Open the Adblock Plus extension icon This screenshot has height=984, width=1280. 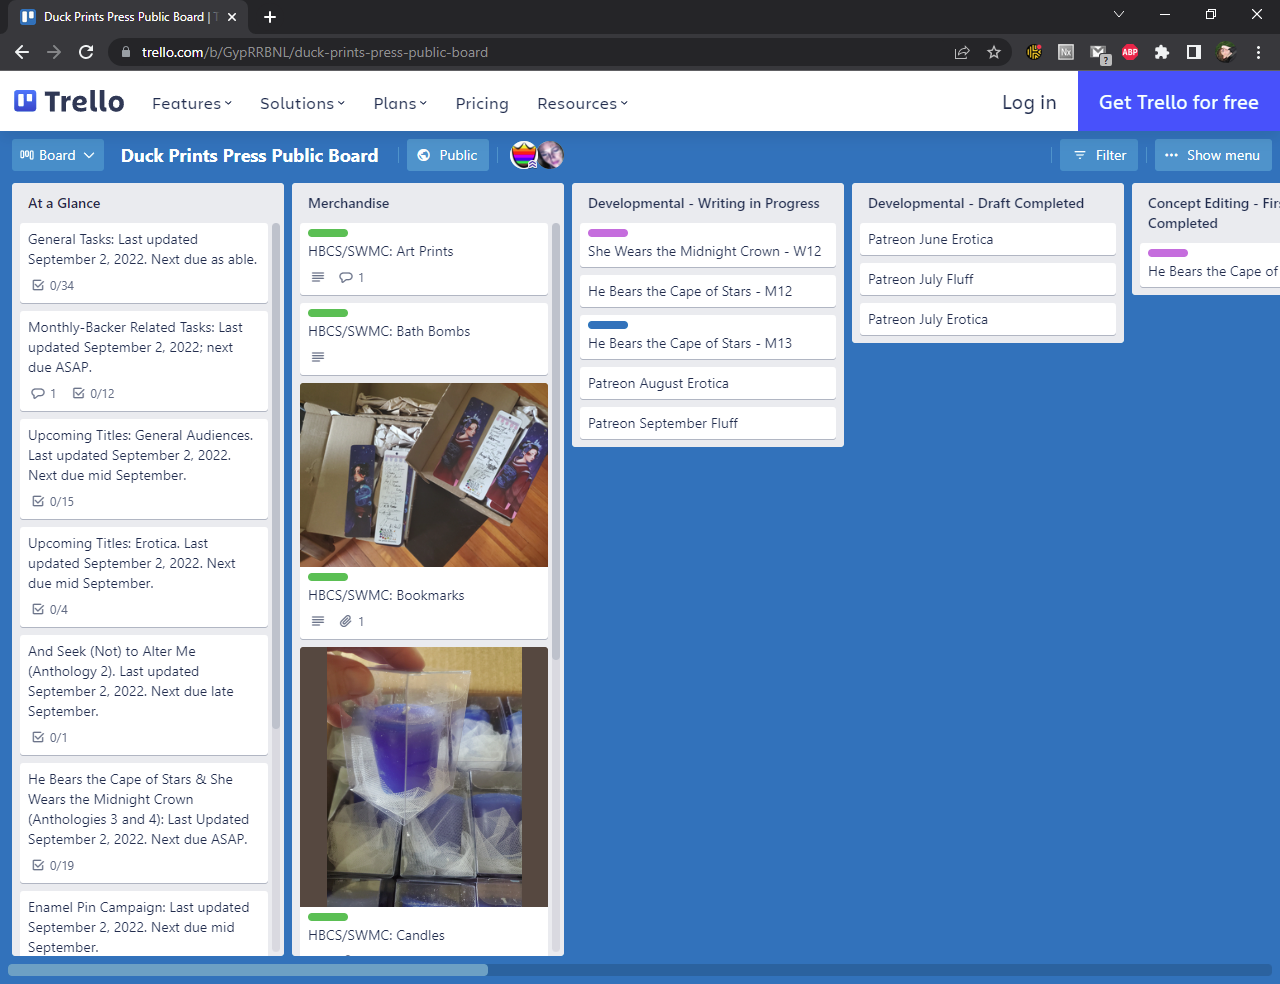click(1130, 52)
